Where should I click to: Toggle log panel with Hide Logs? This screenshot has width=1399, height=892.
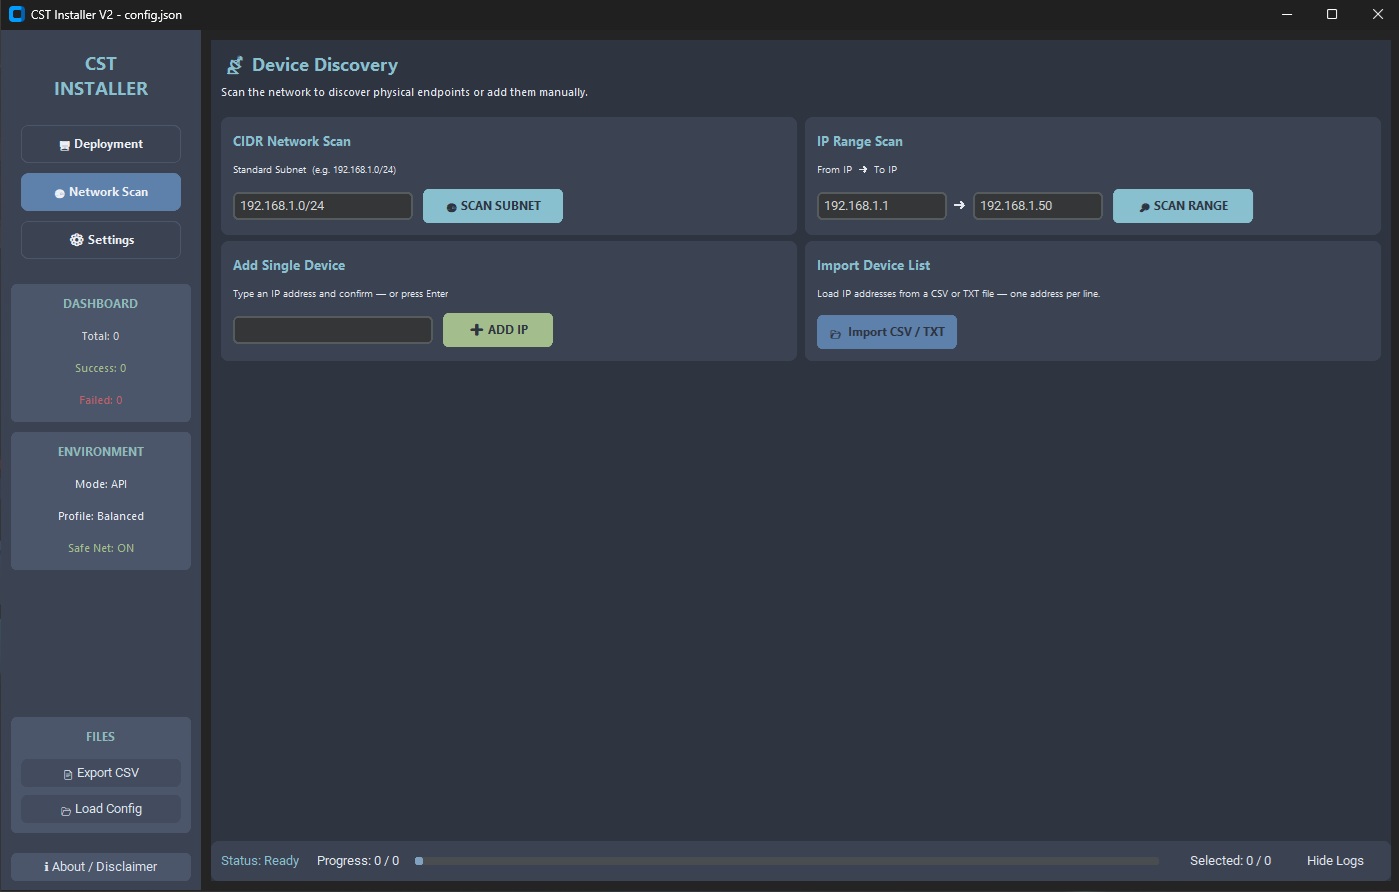click(1335, 861)
